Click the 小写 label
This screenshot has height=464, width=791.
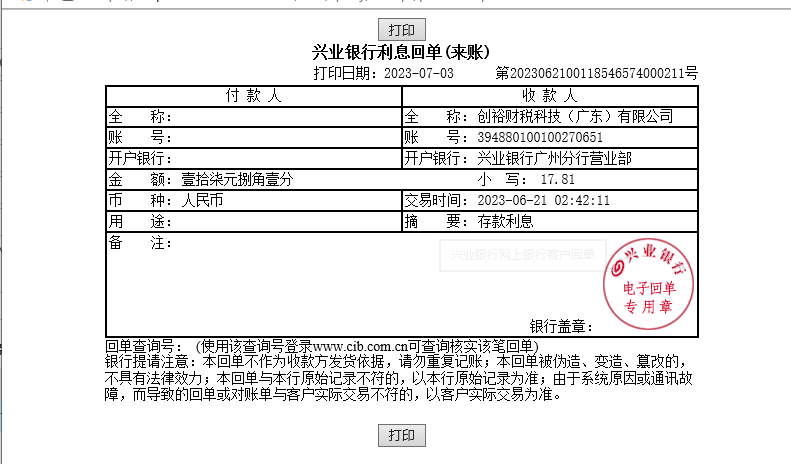tap(502, 180)
